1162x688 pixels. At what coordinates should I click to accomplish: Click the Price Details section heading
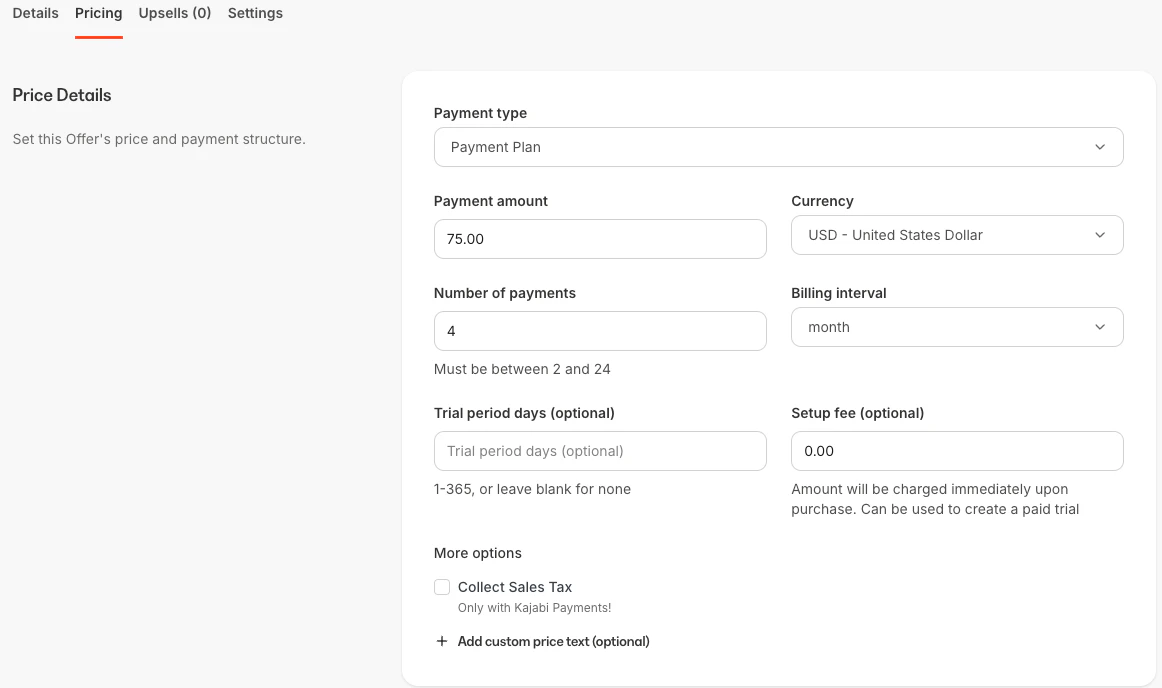(62, 95)
